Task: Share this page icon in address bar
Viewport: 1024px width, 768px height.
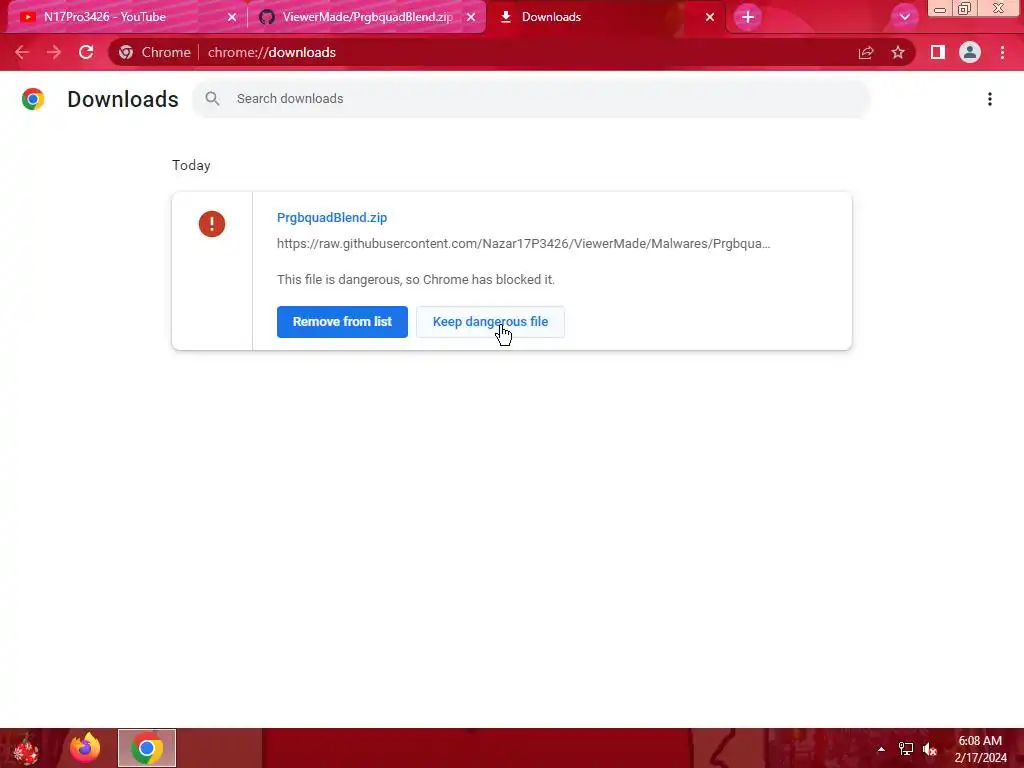Action: coord(866,52)
